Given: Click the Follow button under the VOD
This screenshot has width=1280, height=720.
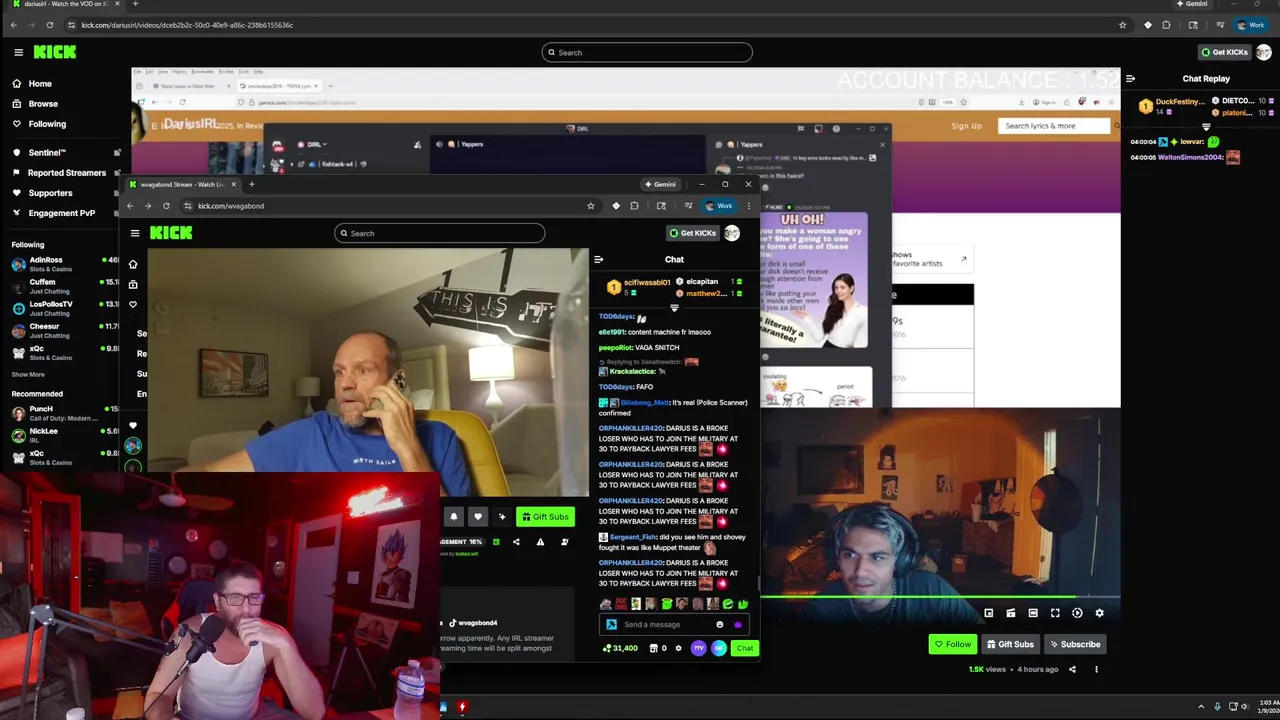Looking at the screenshot, I should pos(952,645).
